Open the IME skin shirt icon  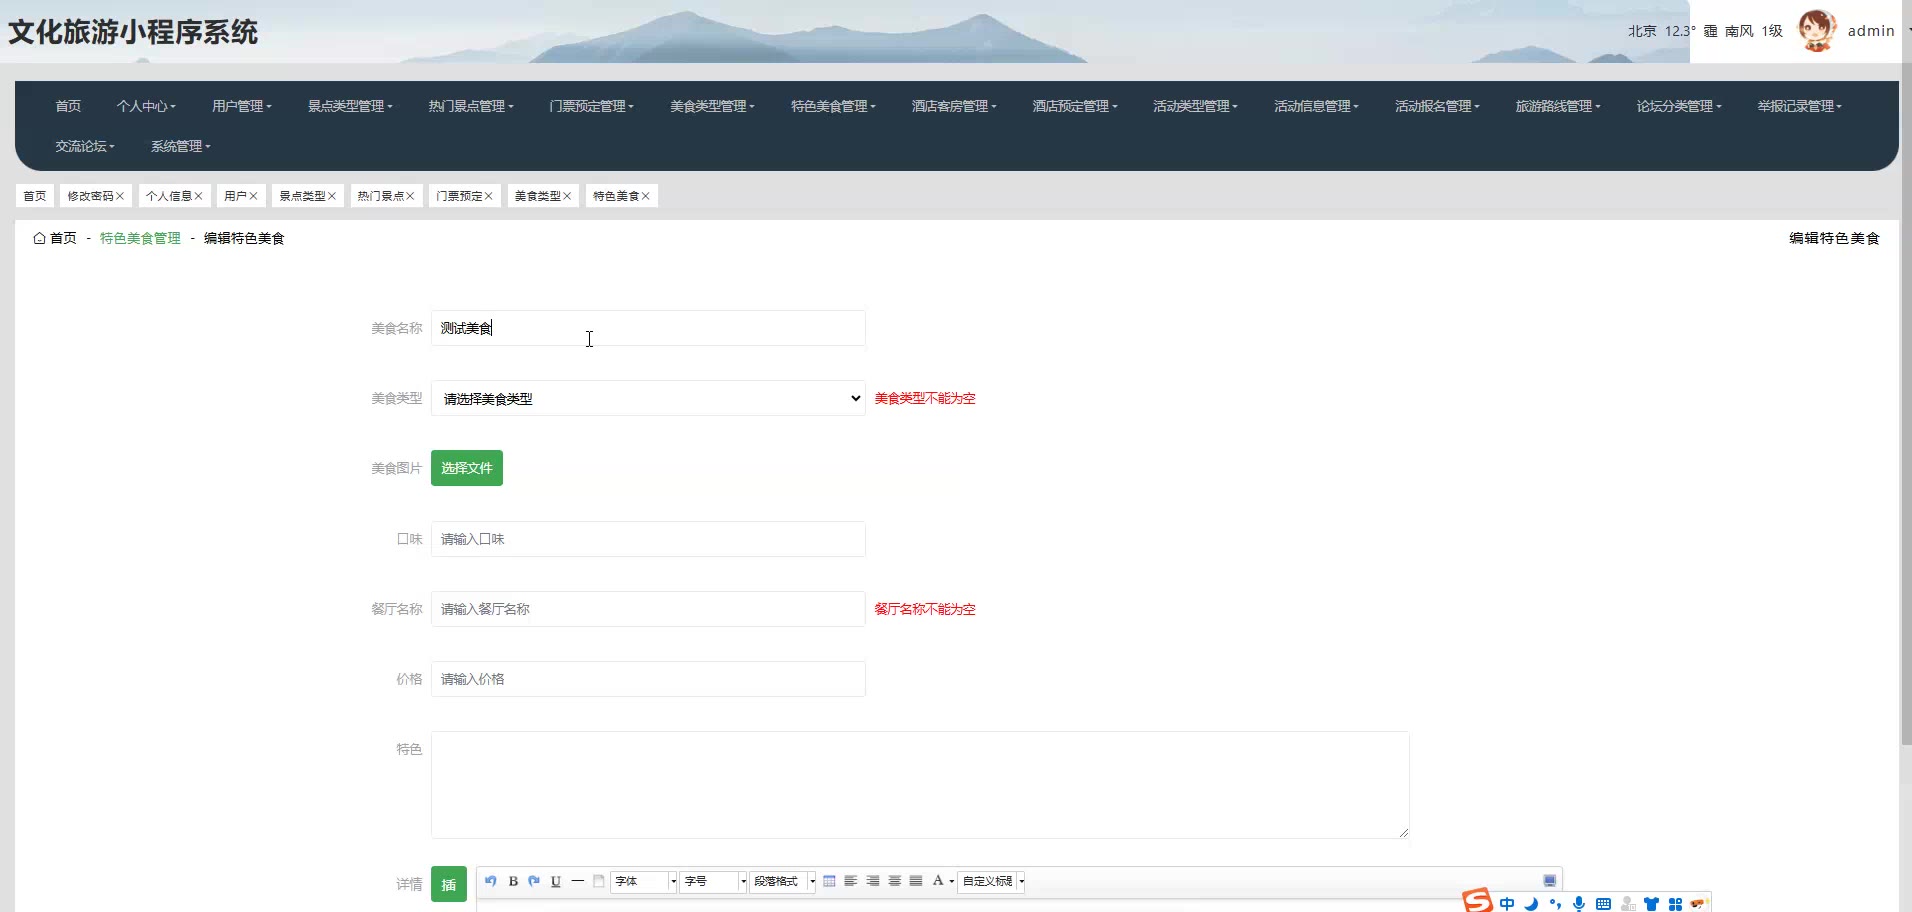click(x=1651, y=904)
